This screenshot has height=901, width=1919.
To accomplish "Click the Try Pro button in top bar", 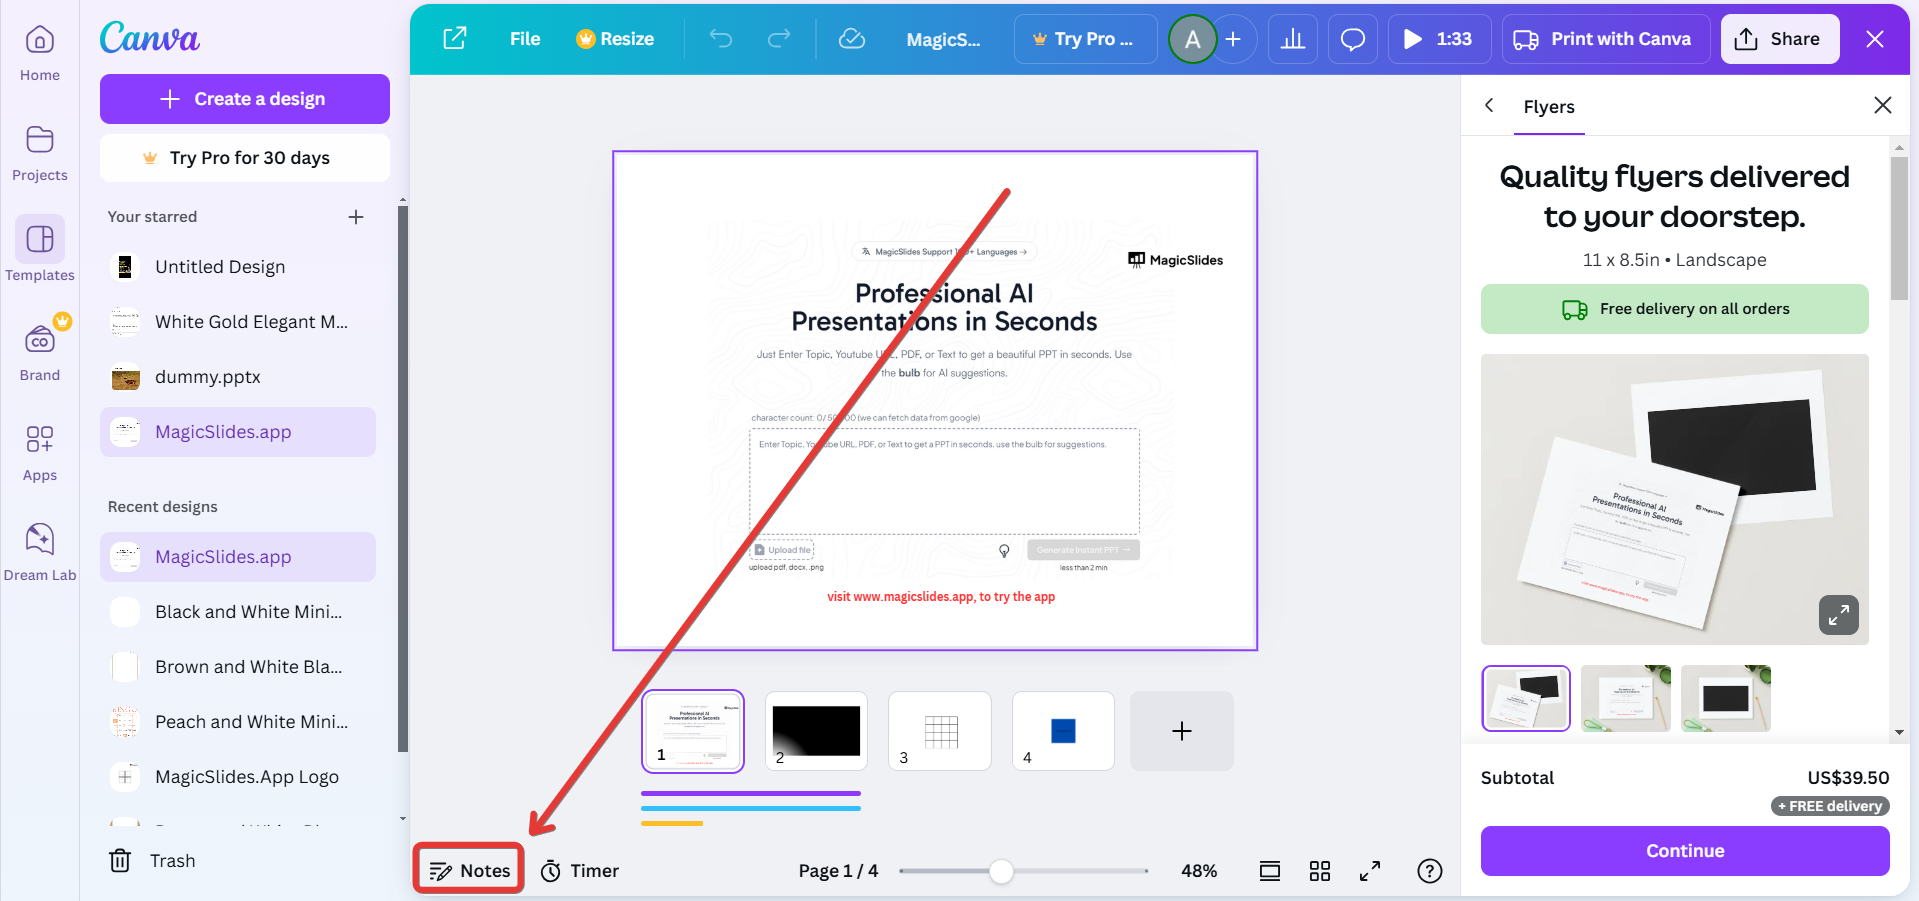I will tap(1085, 39).
